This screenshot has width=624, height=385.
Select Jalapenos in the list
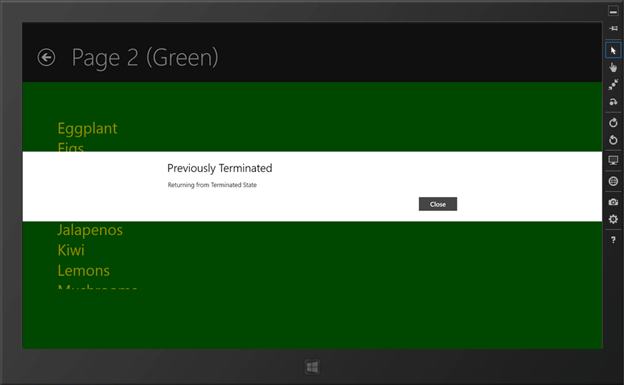pyautogui.click(x=90, y=230)
